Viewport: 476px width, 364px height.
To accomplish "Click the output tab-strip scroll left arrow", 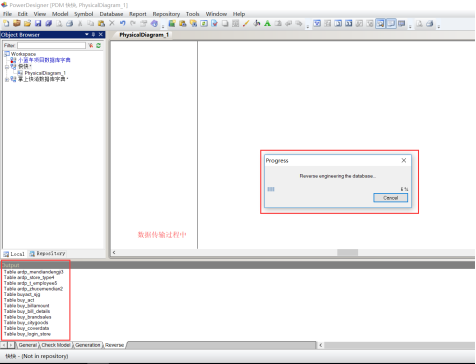I will (4, 345).
